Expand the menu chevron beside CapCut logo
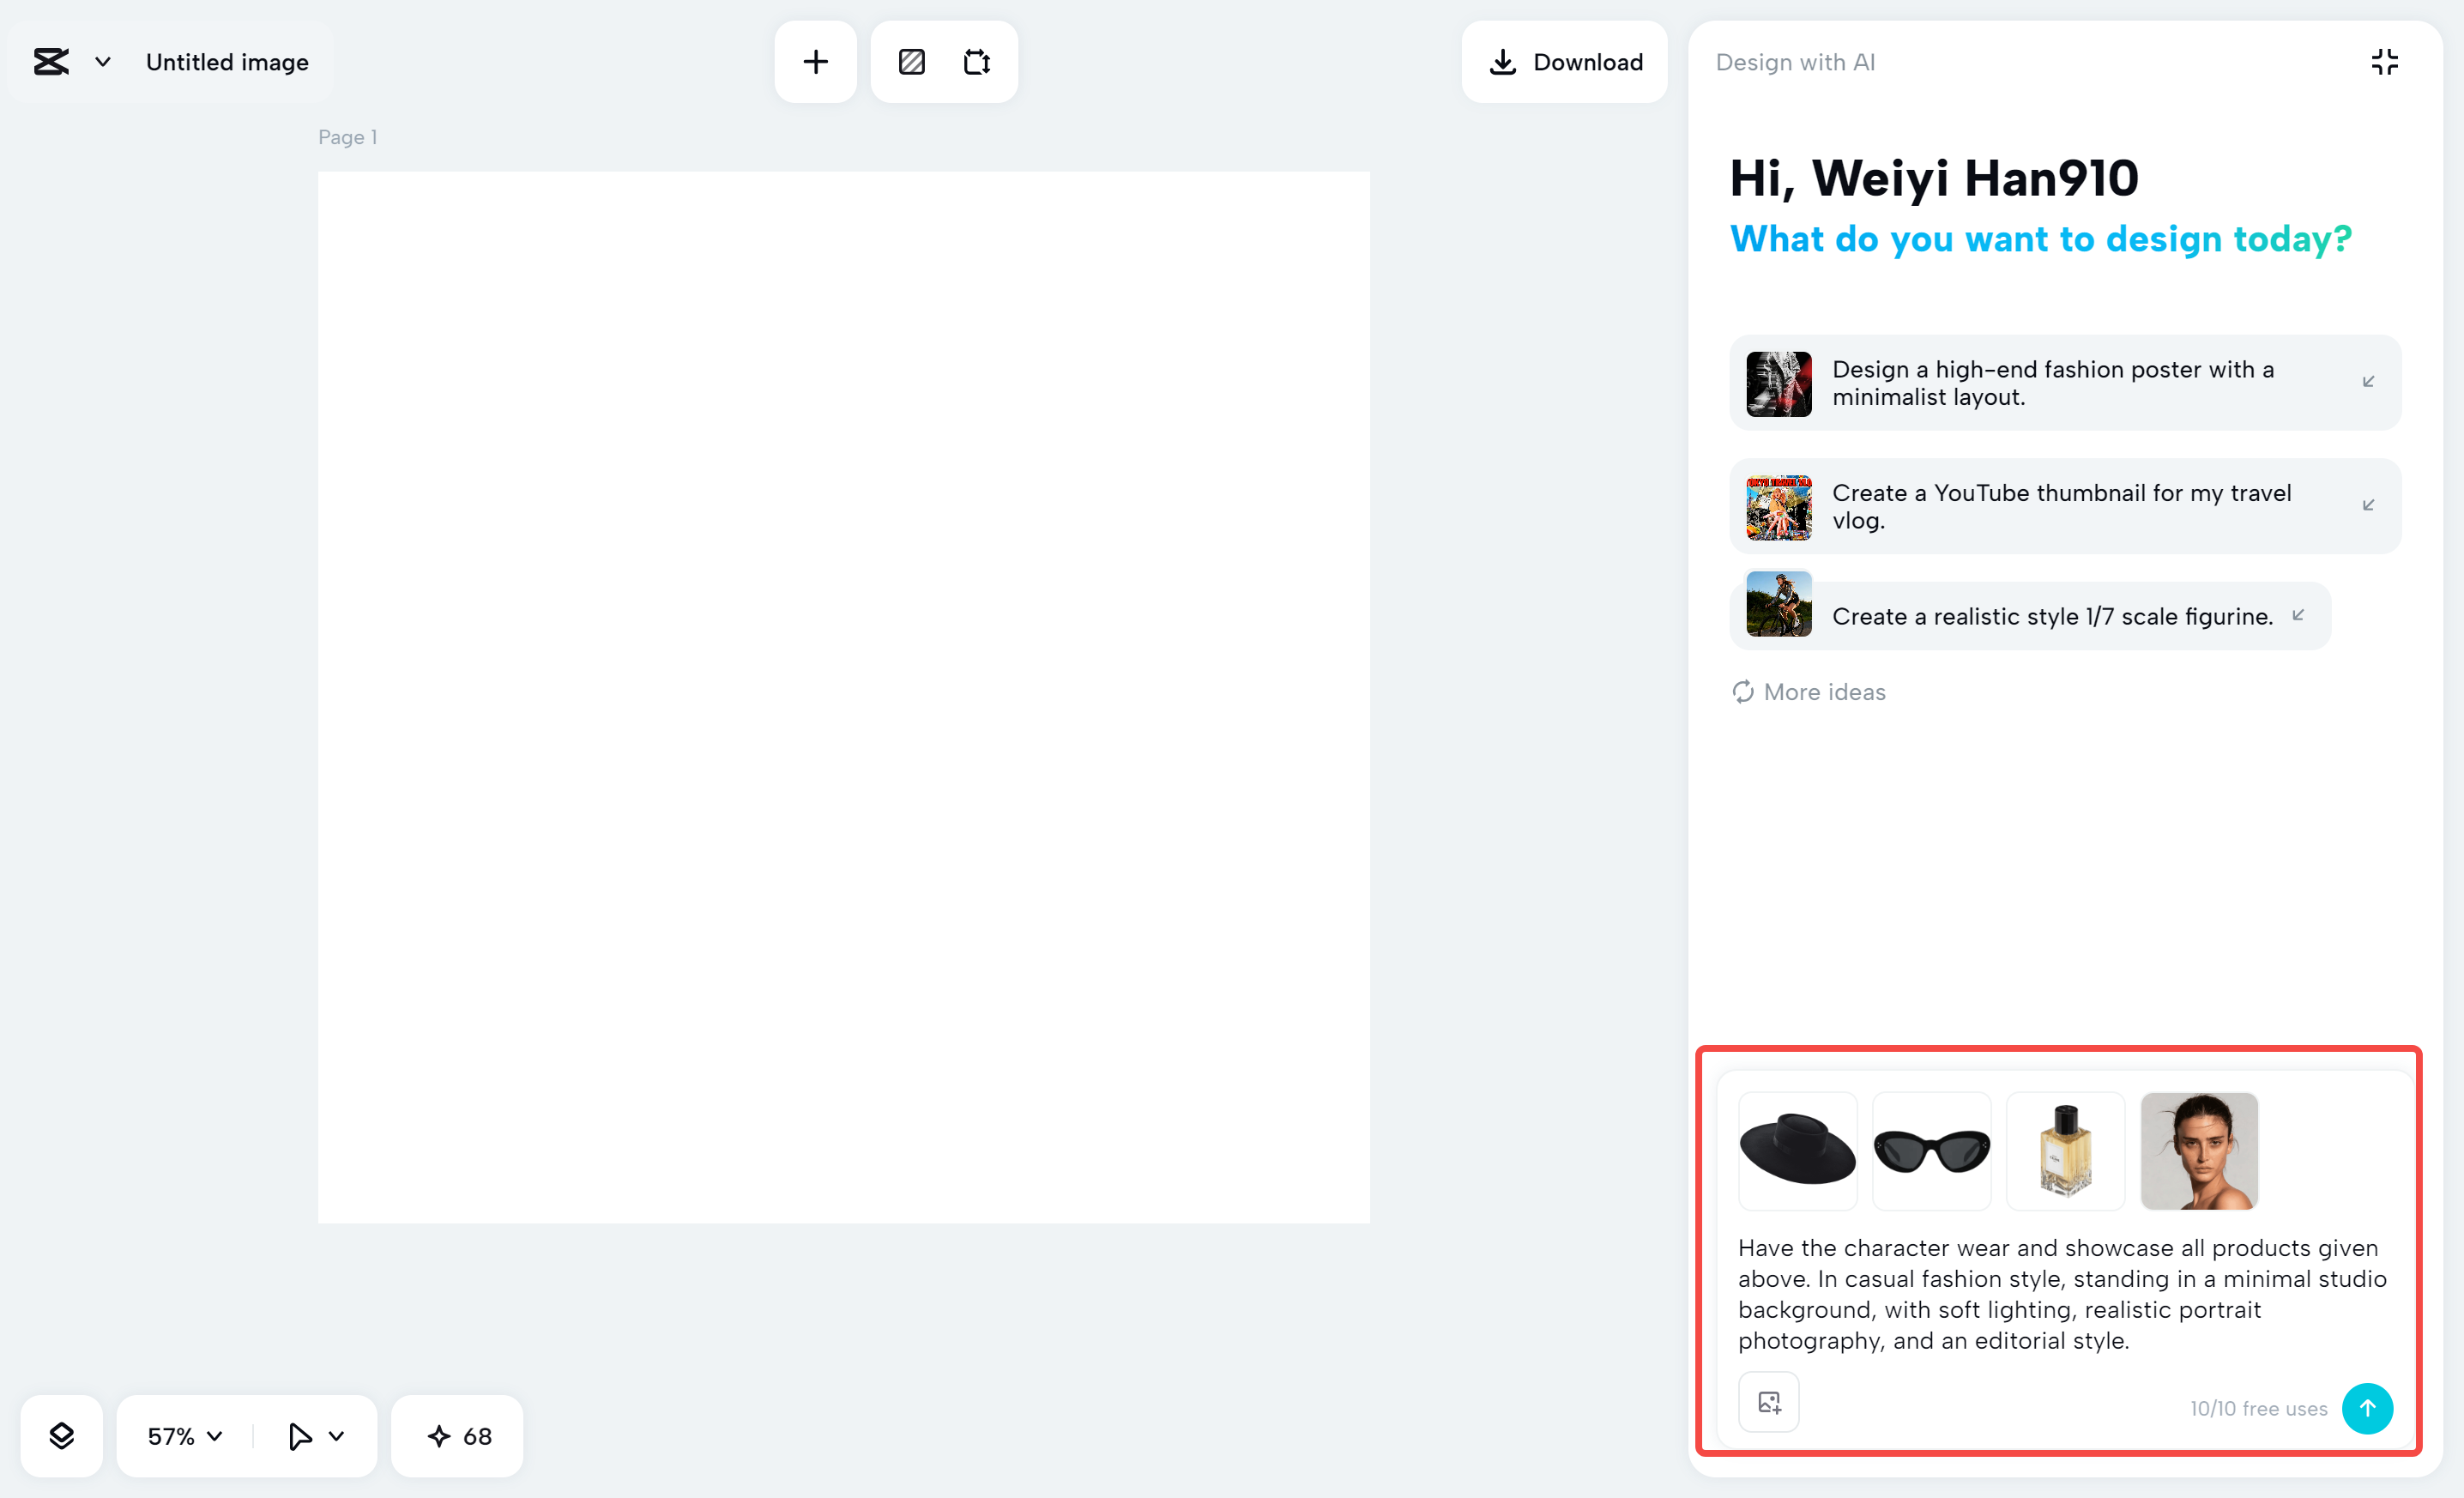2464x1498 pixels. 102,62
